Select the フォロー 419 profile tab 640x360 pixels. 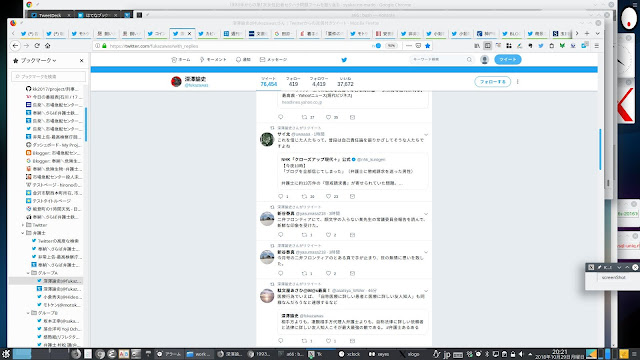pos(293,82)
